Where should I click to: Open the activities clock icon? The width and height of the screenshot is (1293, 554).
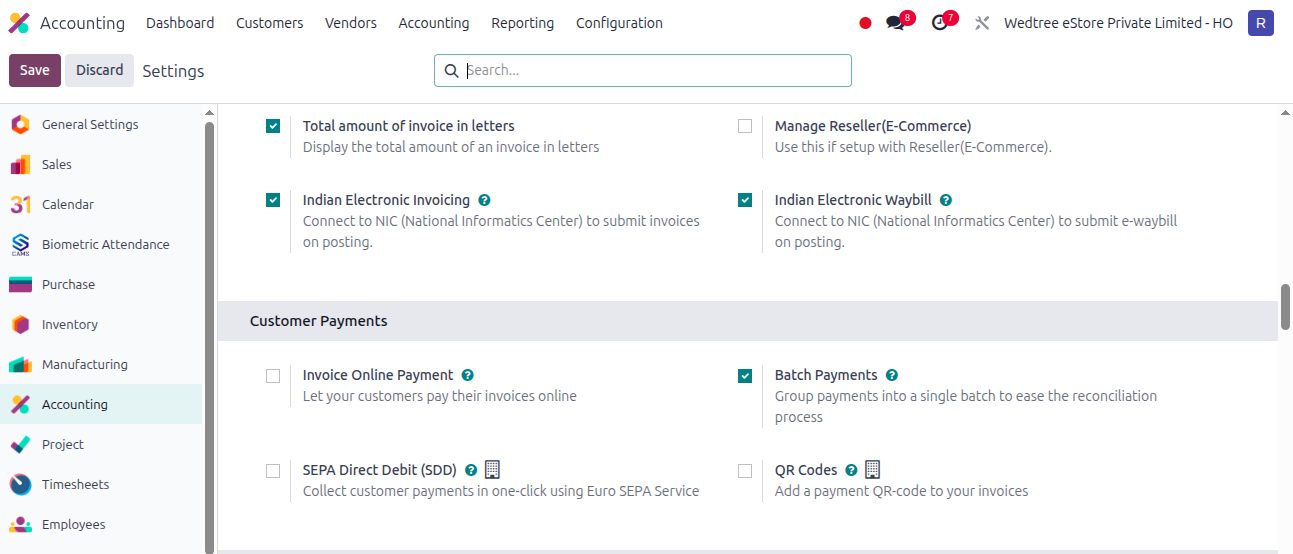pos(939,23)
